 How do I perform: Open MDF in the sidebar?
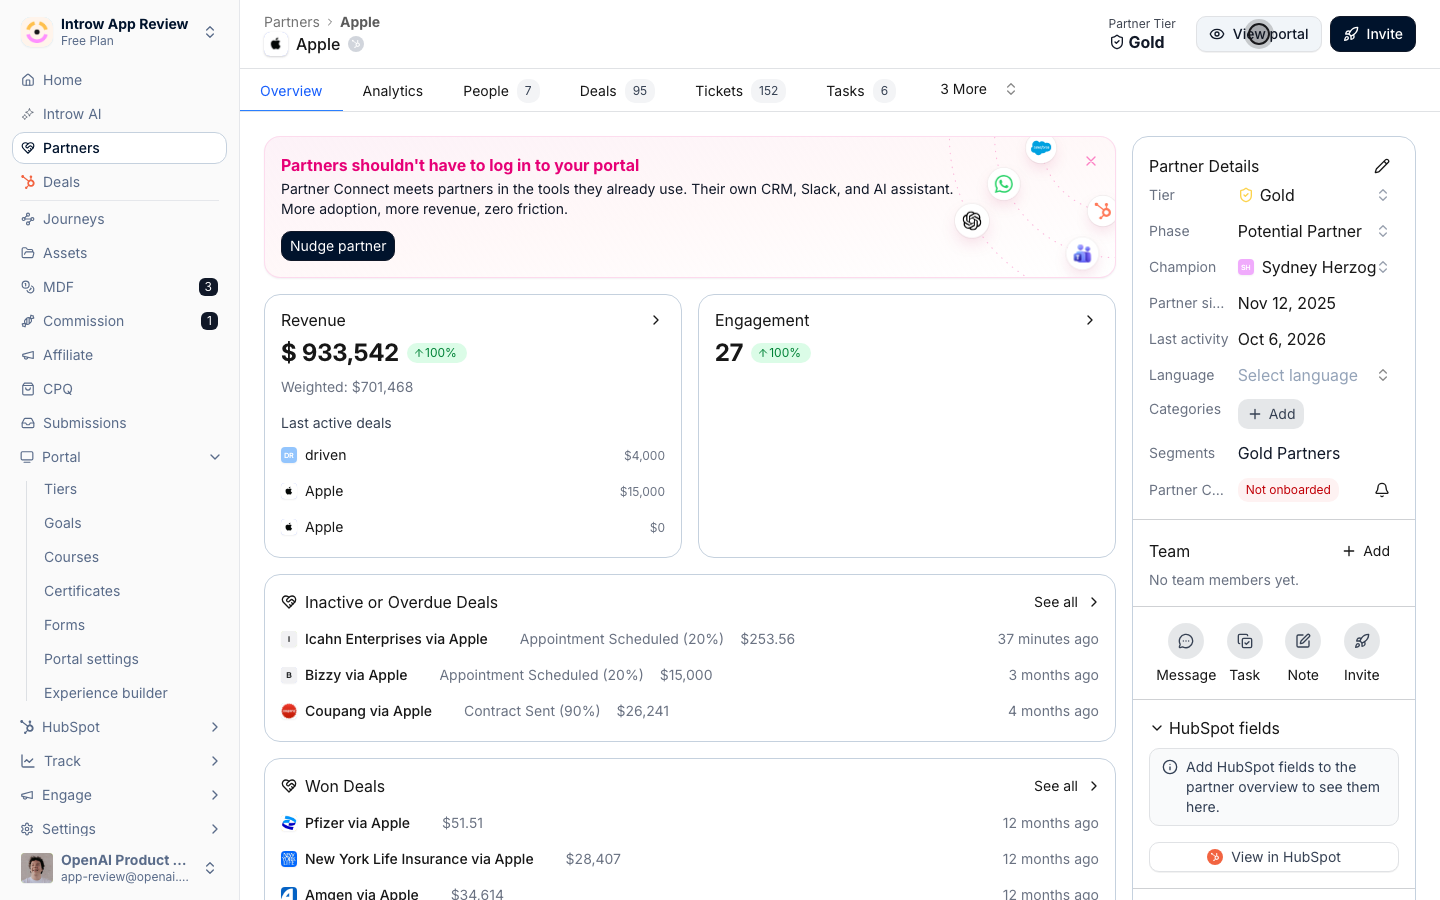tap(119, 287)
